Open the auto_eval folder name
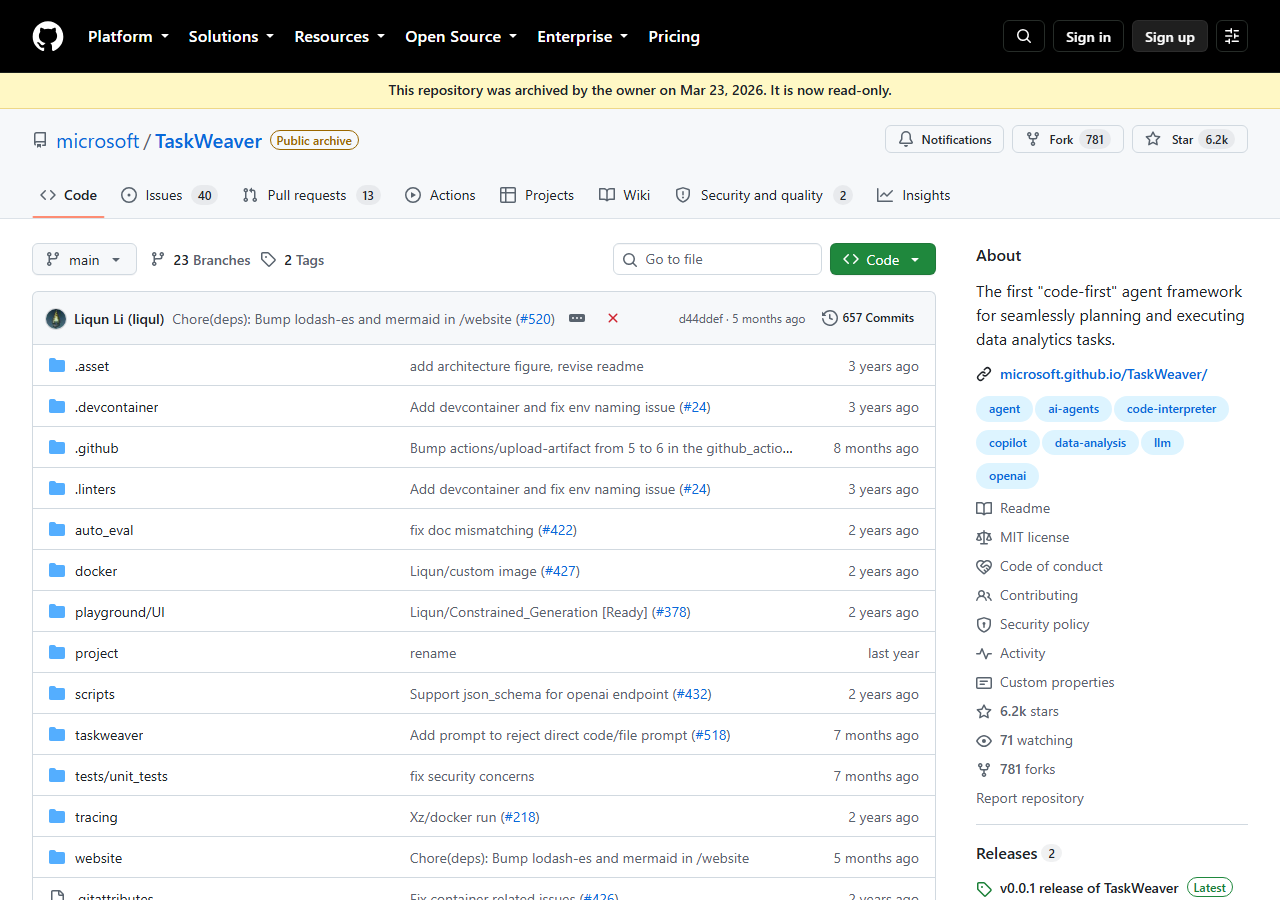The image size is (1280, 900). point(104,530)
